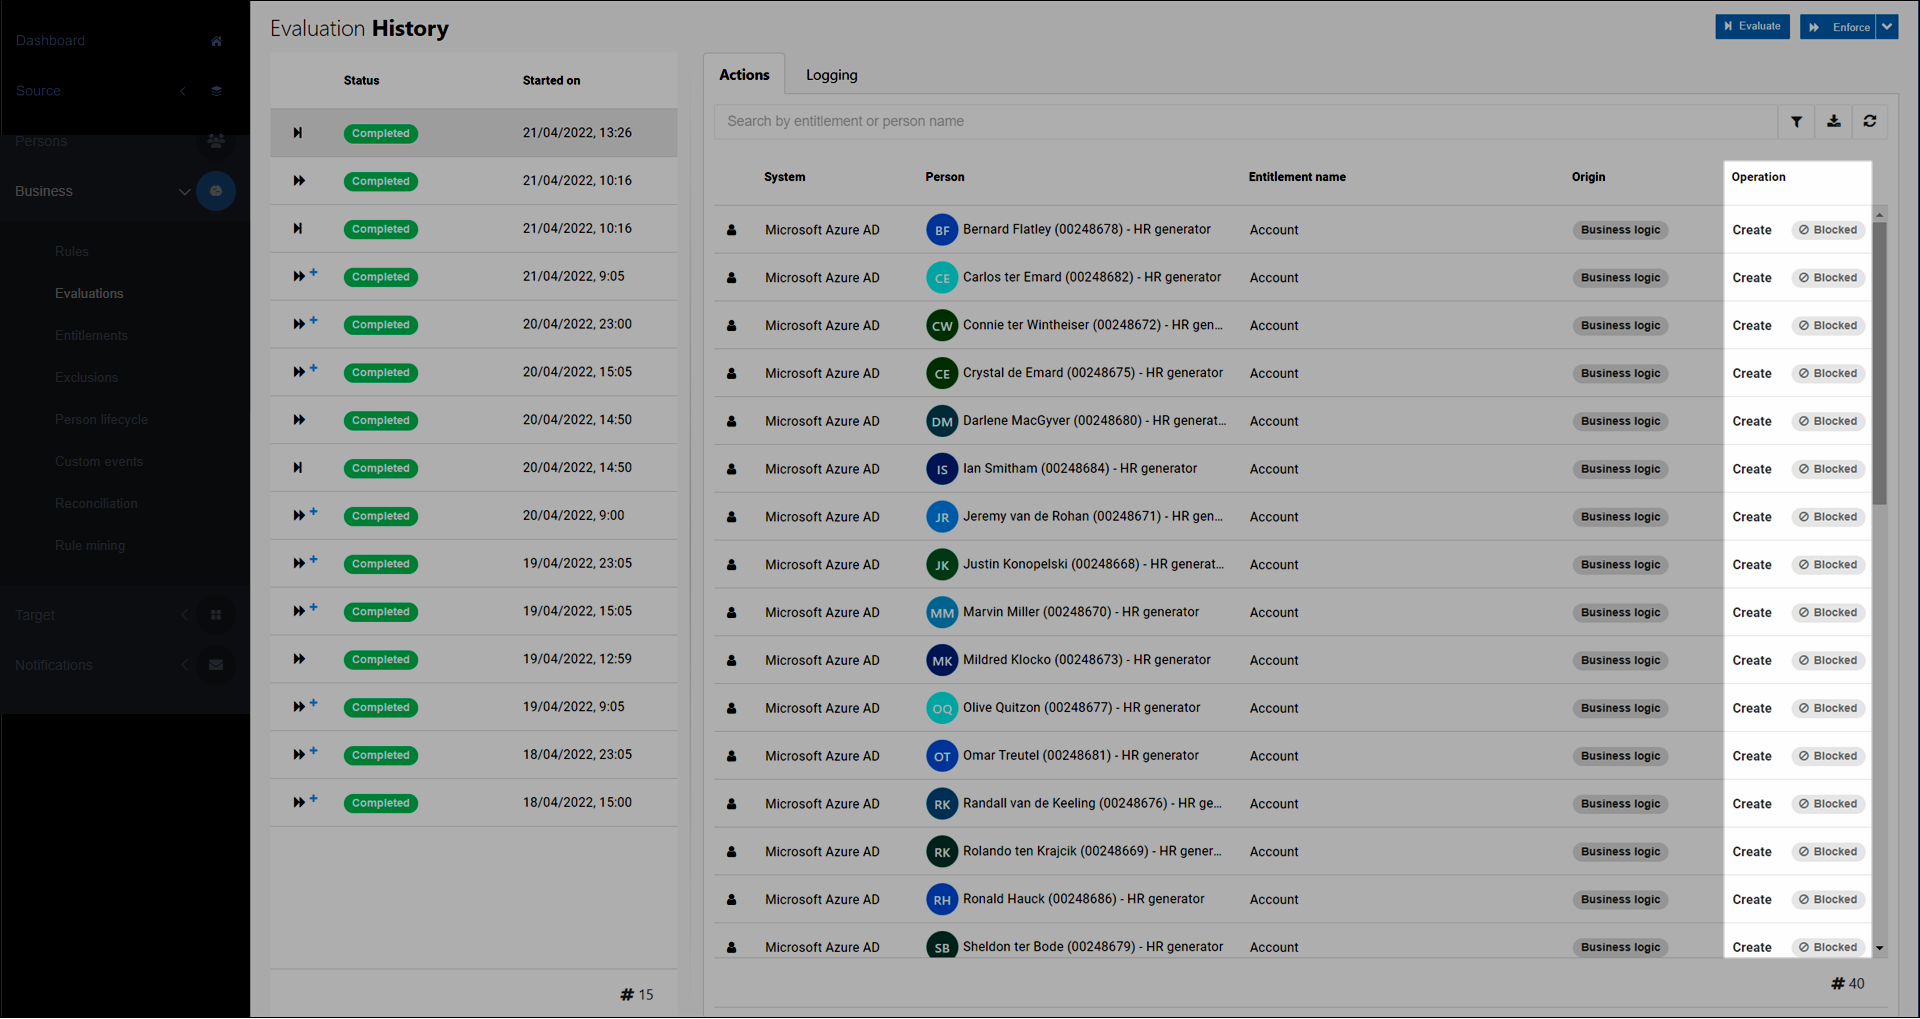Image resolution: width=1920 pixels, height=1019 pixels.
Task: Toggle the Blocked badge for Olive Quitzon's account
Action: (1827, 708)
